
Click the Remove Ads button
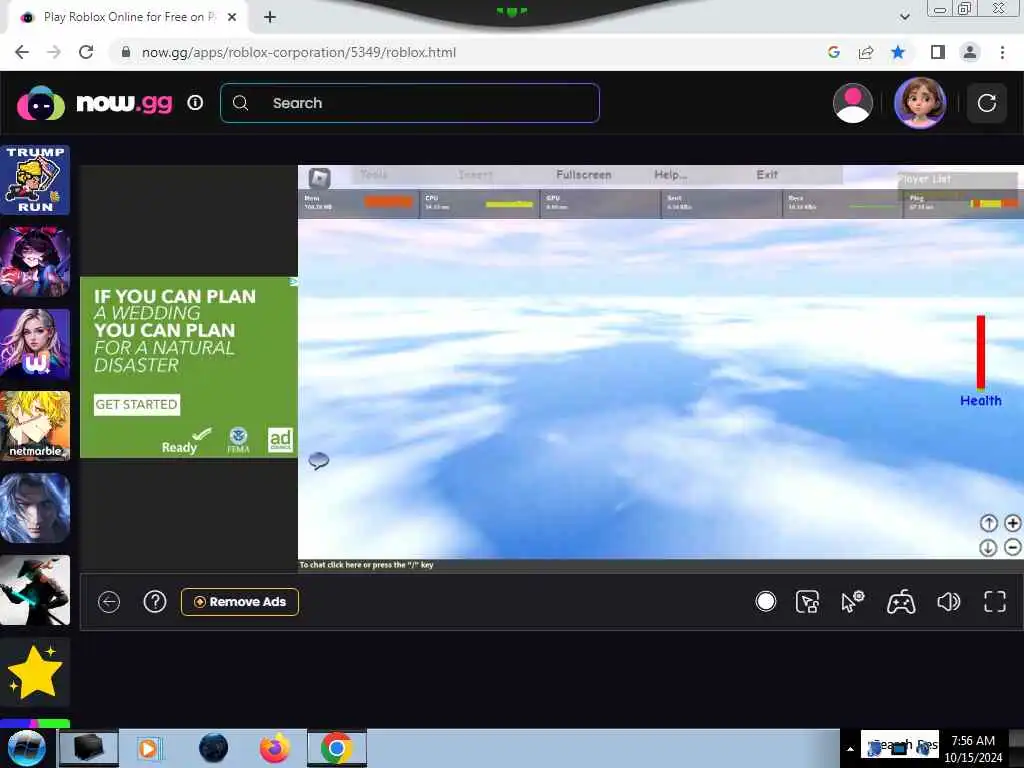click(x=240, y=601)
